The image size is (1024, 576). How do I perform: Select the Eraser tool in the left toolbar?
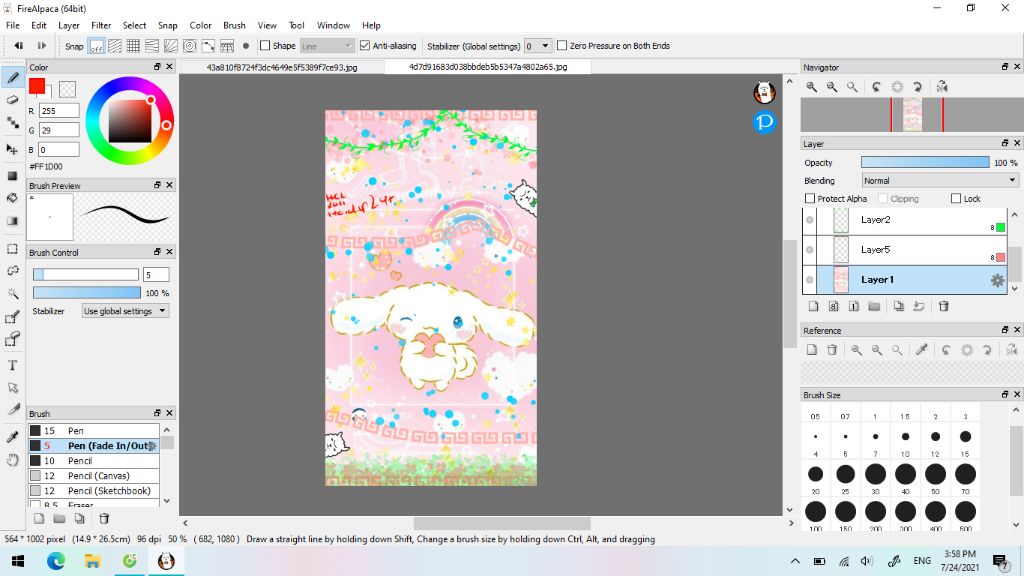pyautogui.click(x=12, y=100)
